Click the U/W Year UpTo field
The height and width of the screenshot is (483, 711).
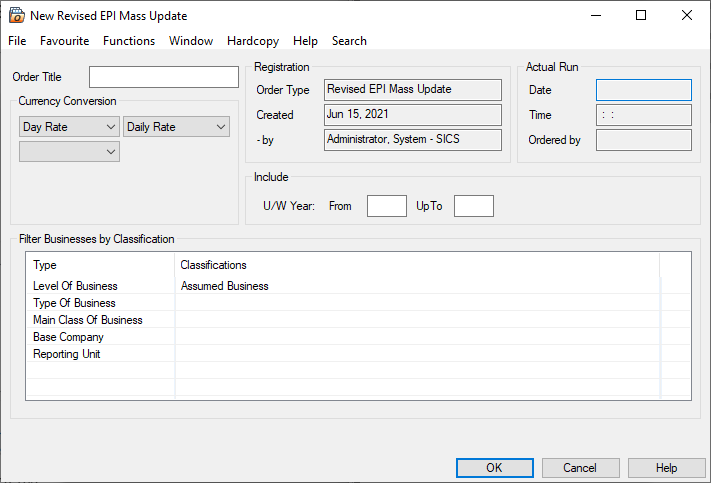click(x=473, y=206)
